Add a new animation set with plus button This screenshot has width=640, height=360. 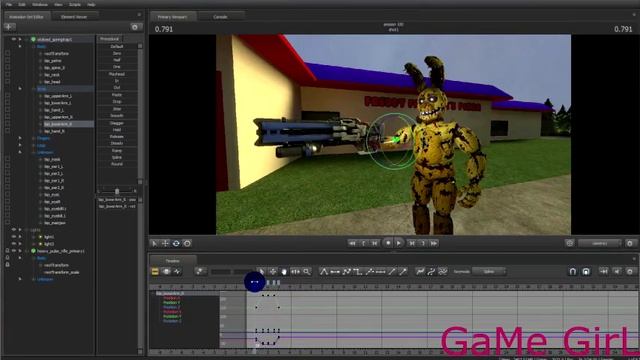coord(9,27)
